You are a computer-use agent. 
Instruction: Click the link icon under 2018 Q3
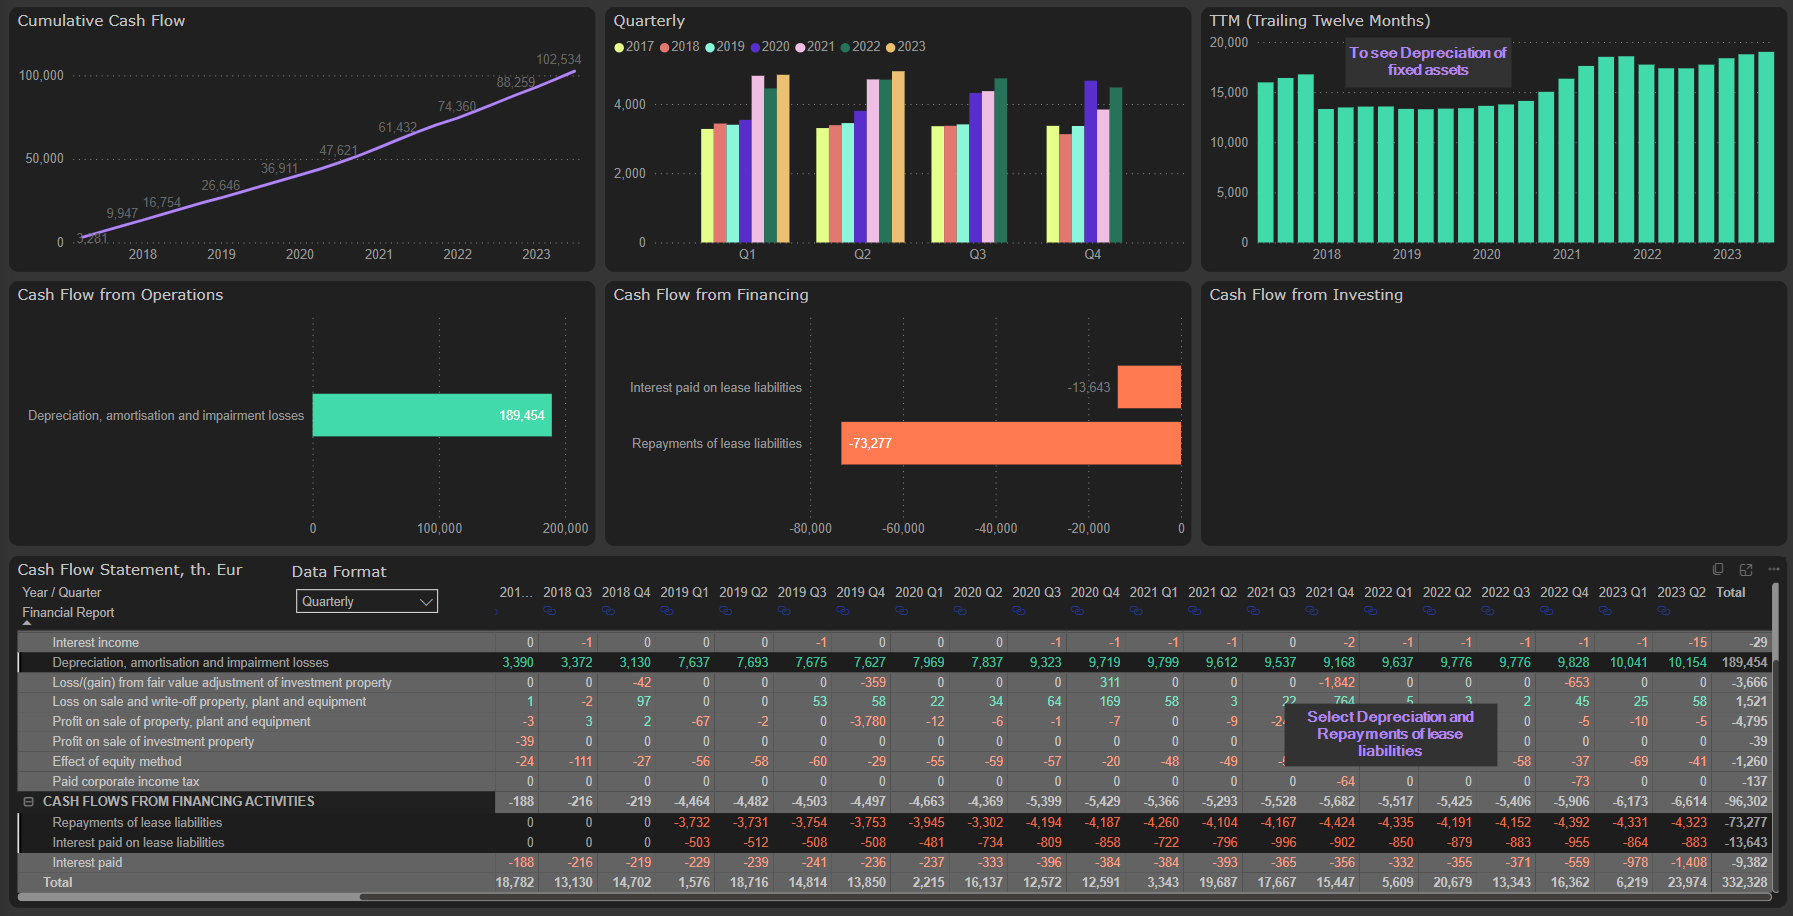pyautogui.click(x=549, y=611)
